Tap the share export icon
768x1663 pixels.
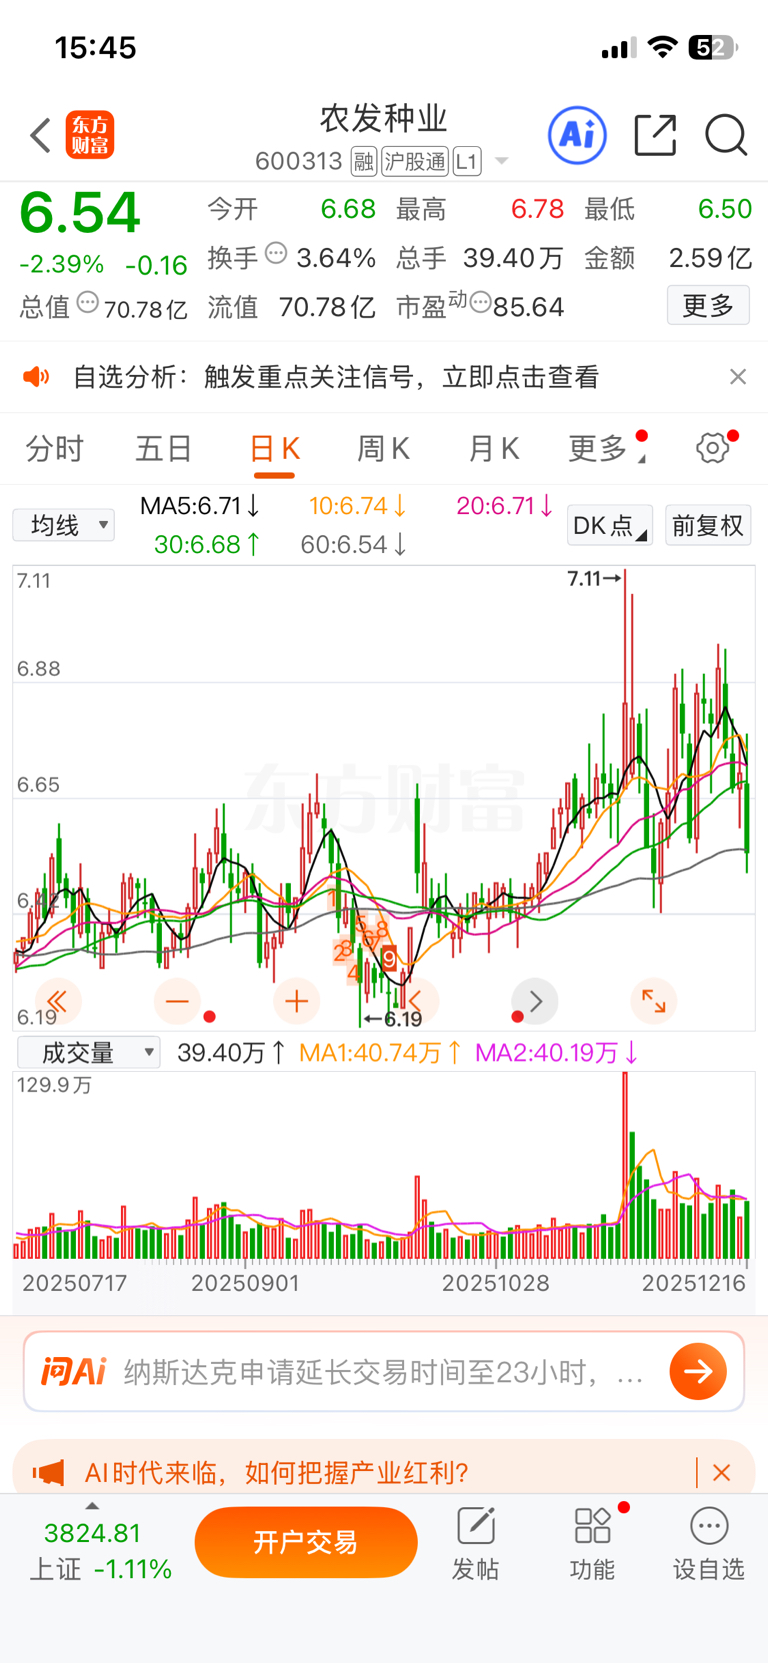pyautogui.click(x=655, y=135)
